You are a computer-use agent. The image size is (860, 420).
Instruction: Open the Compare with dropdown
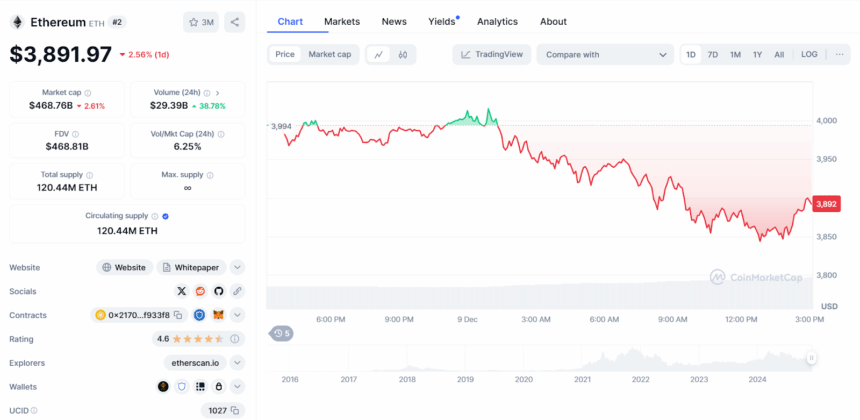[605, 55]
